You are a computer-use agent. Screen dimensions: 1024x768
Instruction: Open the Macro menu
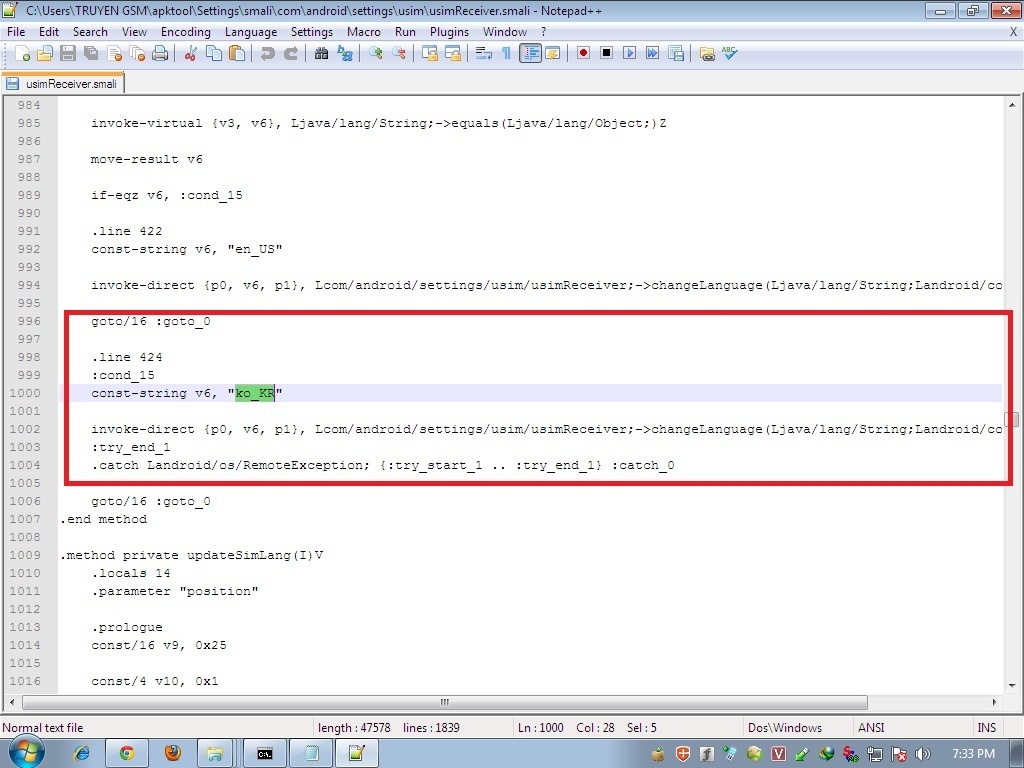click(x=364, y=31)
